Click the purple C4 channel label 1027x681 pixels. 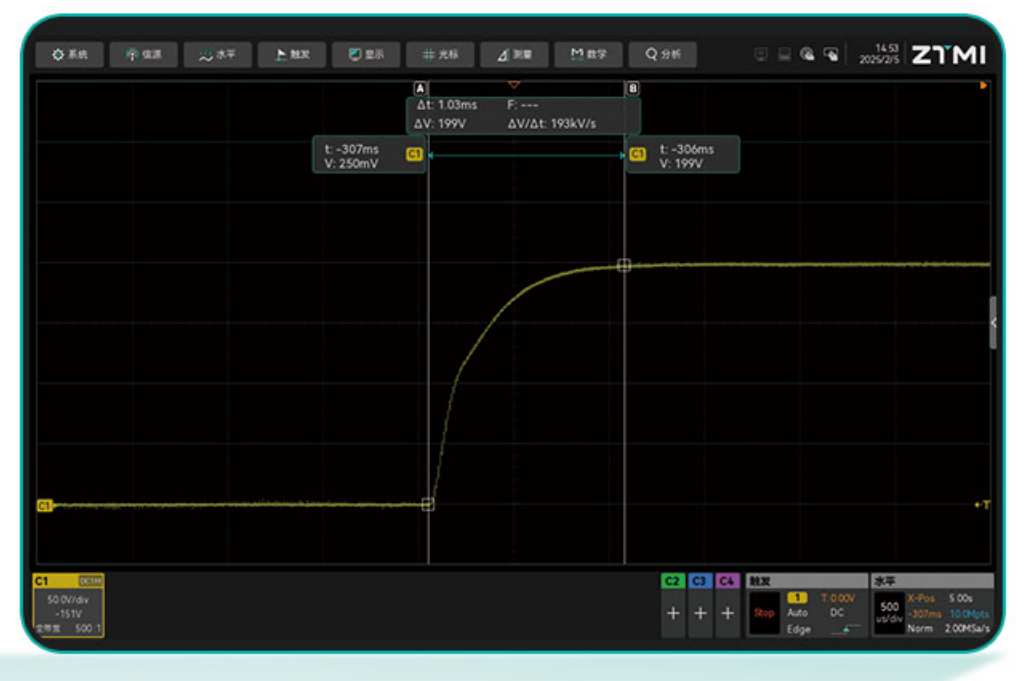(x=728, y=581)
